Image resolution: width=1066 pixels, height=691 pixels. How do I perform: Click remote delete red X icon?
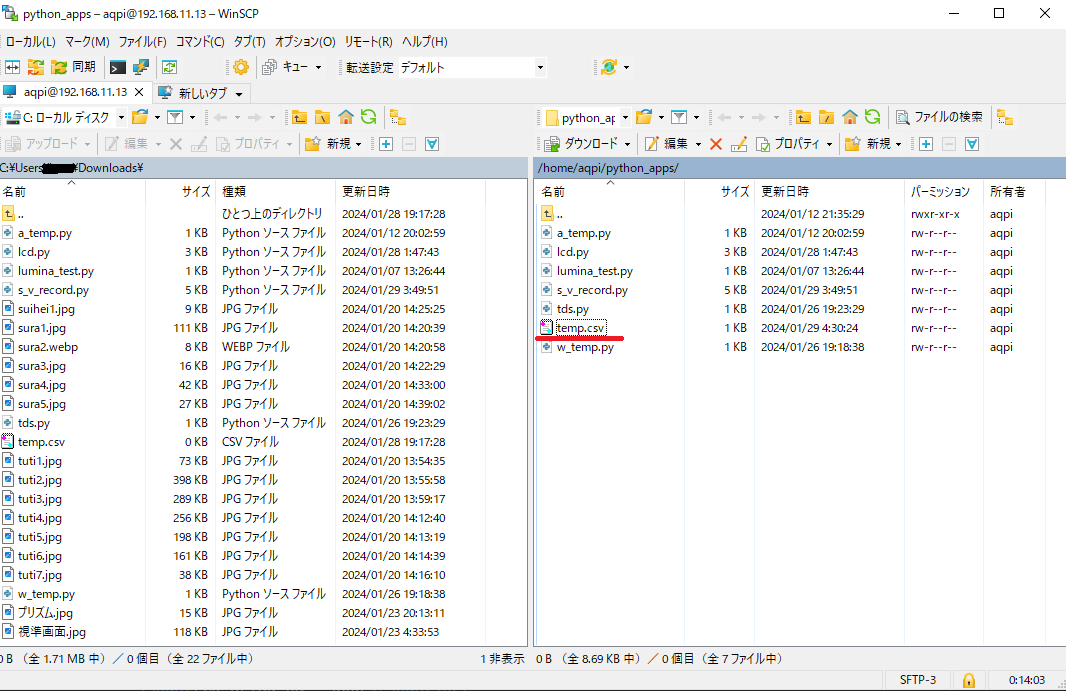716,144
